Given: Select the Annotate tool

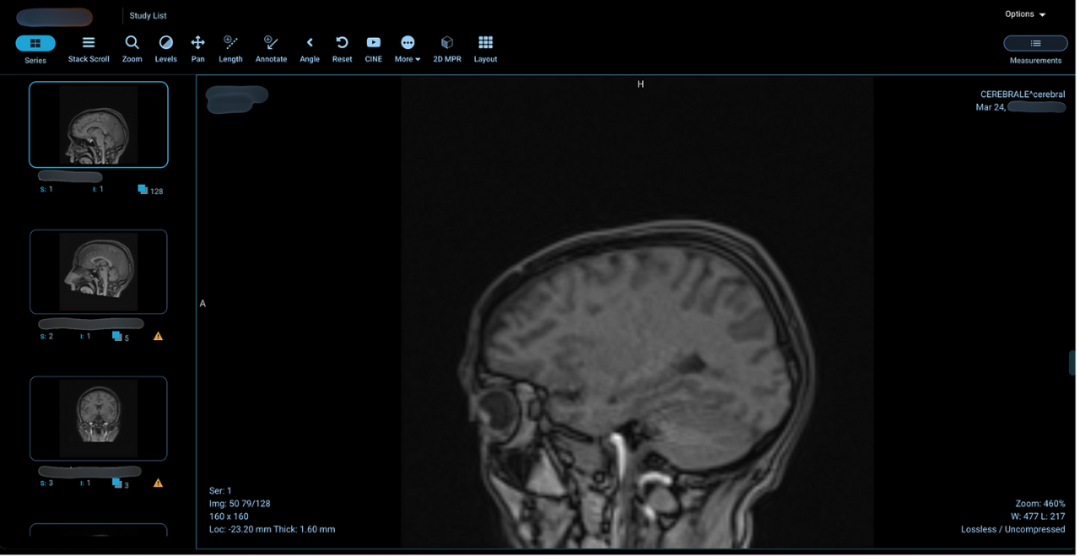Looking at the screenshot, I should click(x=271, y=49).
